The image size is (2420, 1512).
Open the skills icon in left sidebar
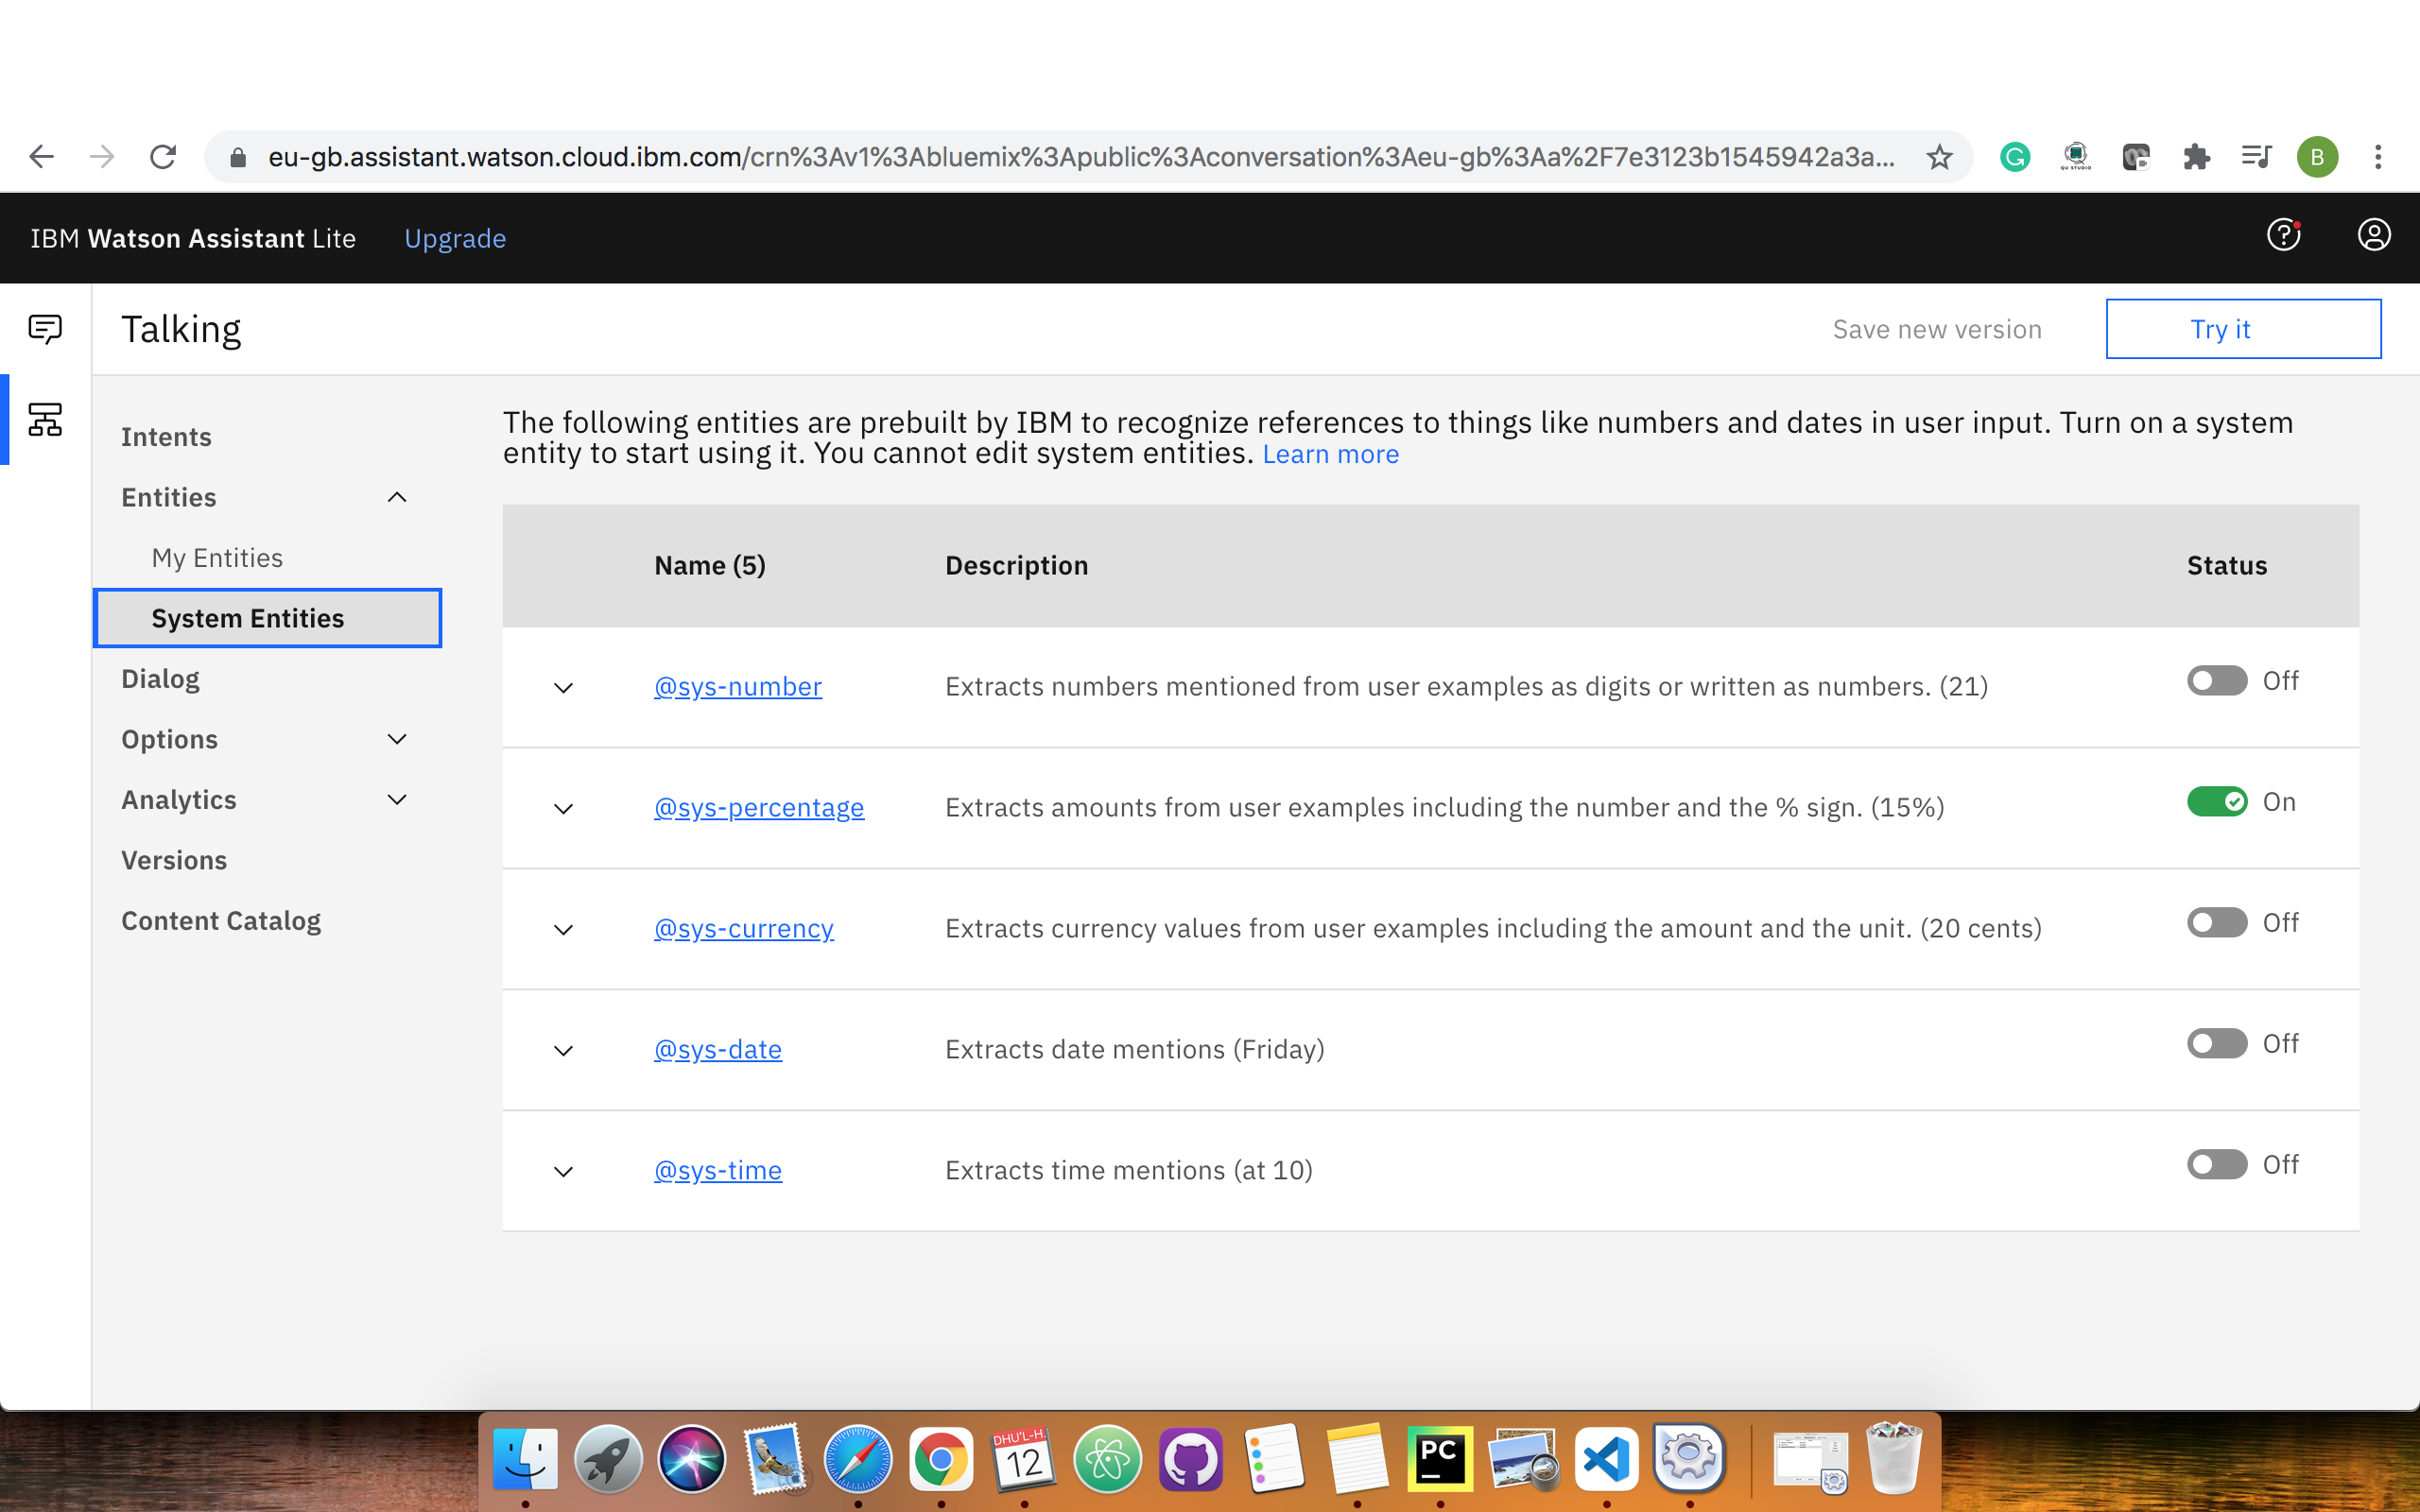pos(44,420)
